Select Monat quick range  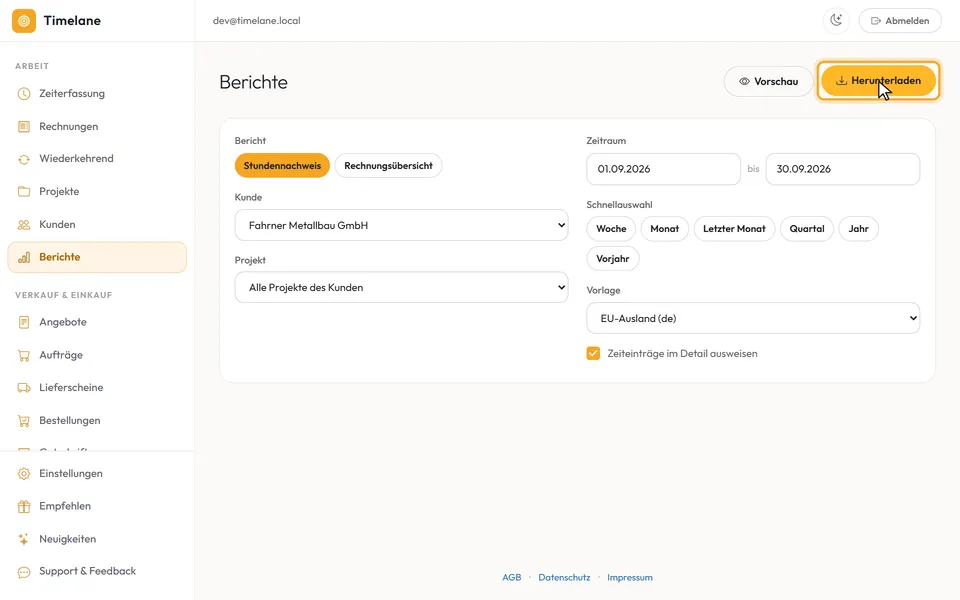pos(664,228)
